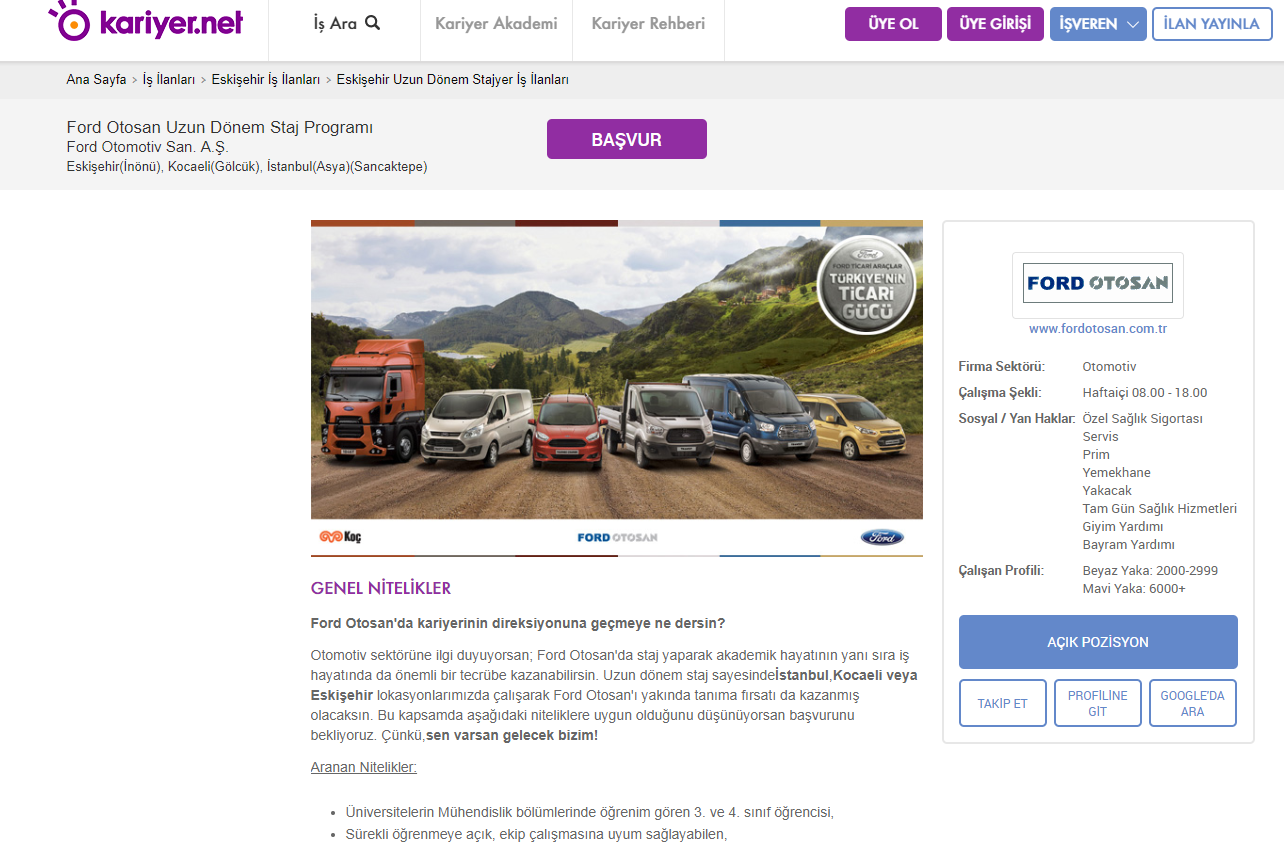Click the headline about kariyerinin direksiyonuna geçmeye
1284x848 pixels.
click(518, 623)
